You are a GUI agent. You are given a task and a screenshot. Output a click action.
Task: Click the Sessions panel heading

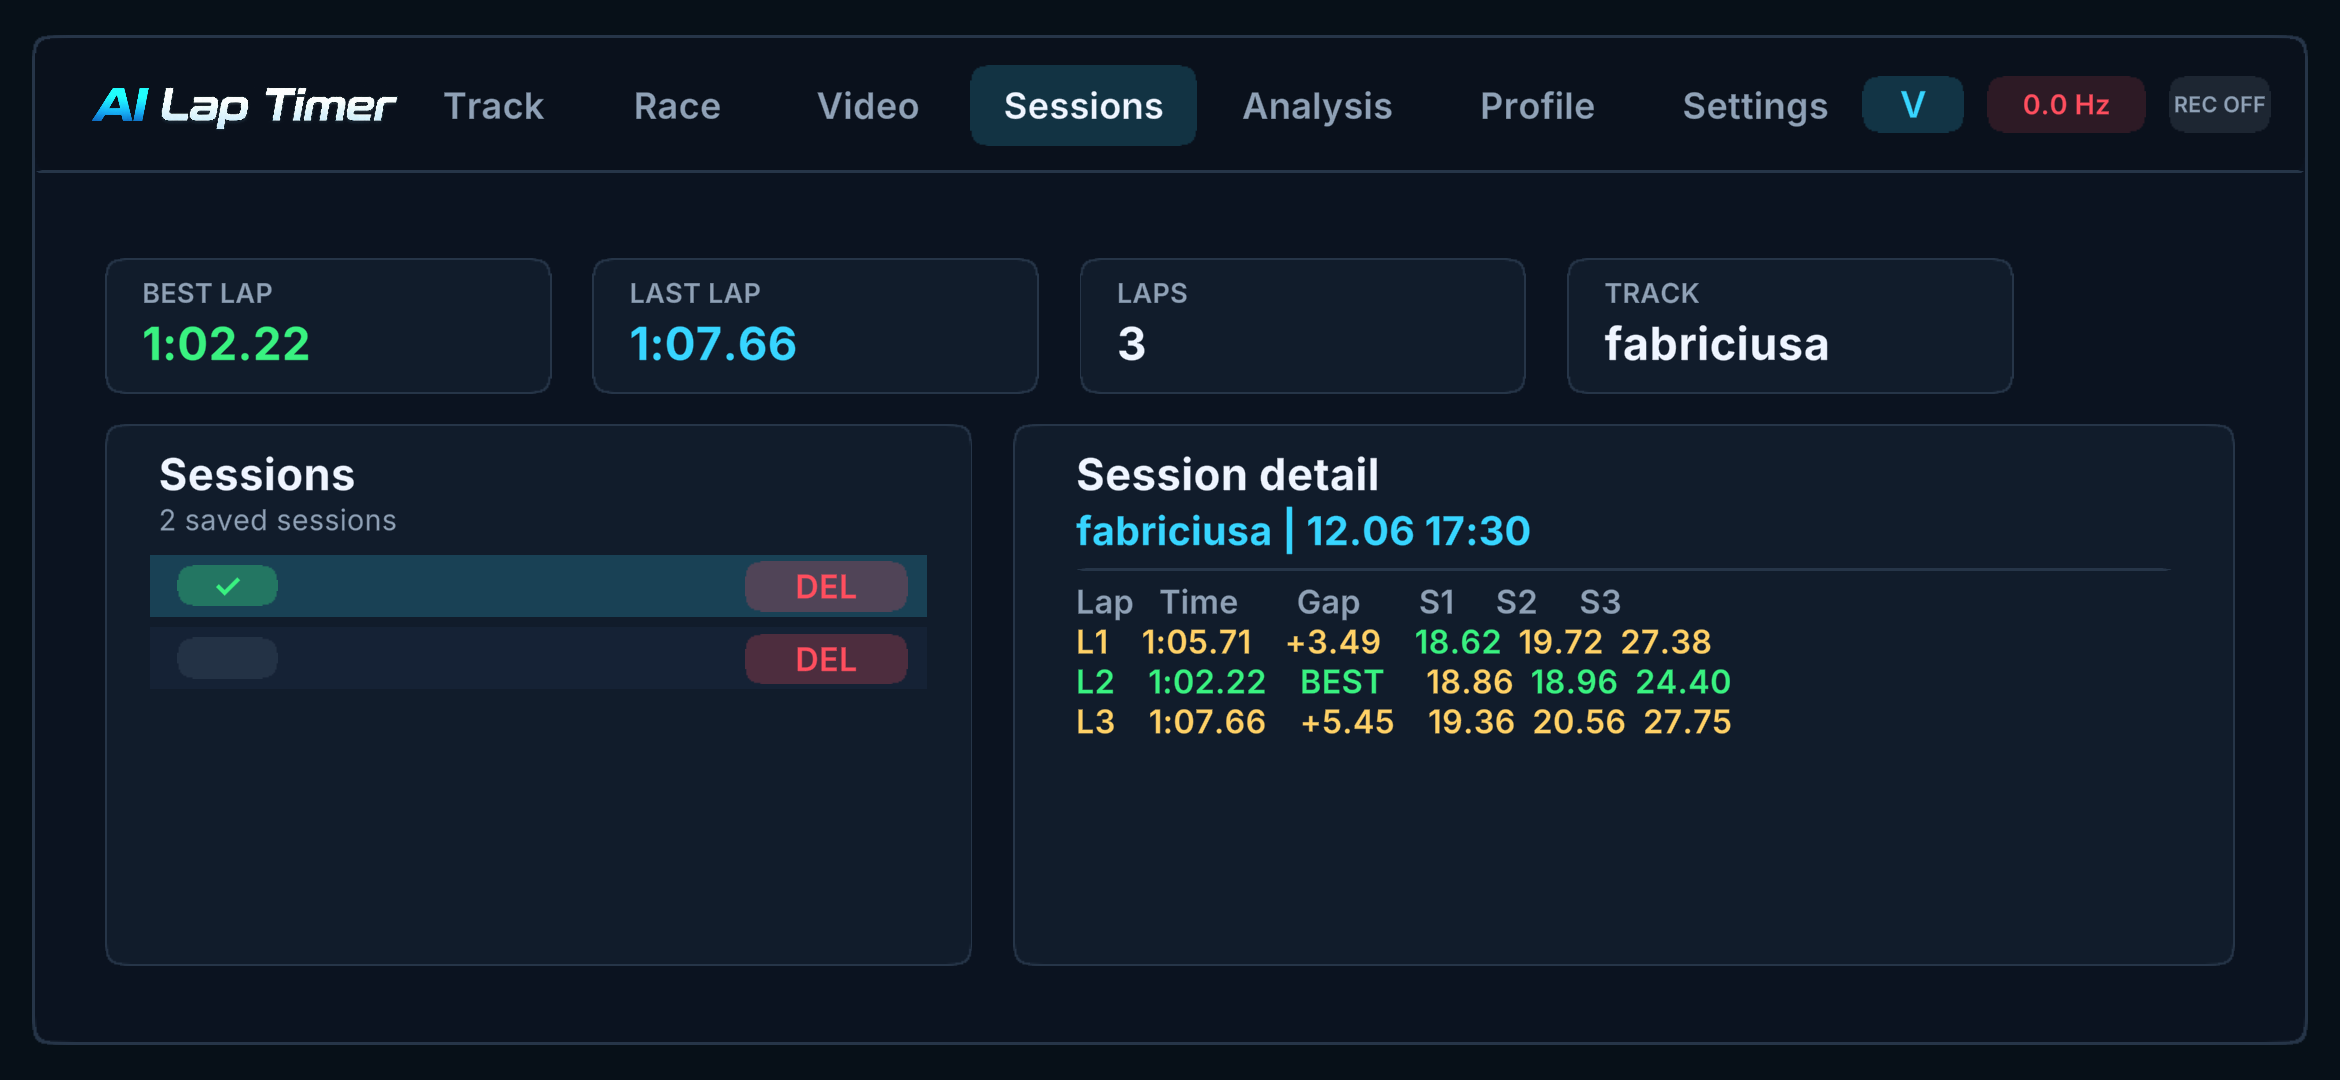click(257, 475)
